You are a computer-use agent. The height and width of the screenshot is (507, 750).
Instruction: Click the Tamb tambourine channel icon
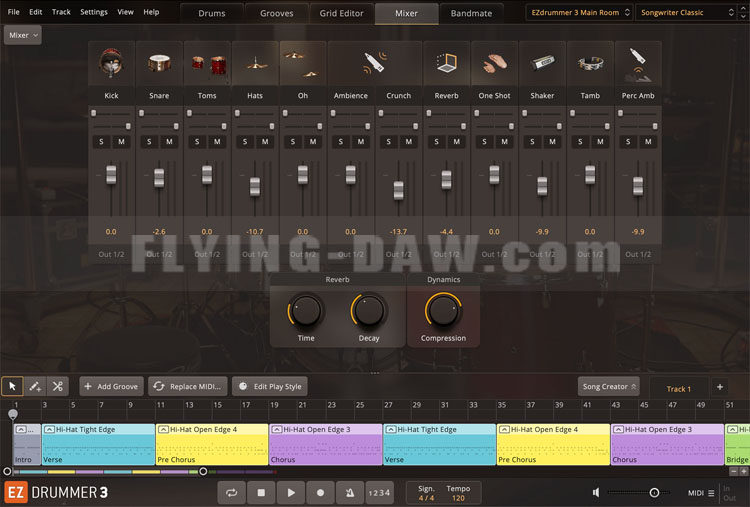[x=590, y=63]
